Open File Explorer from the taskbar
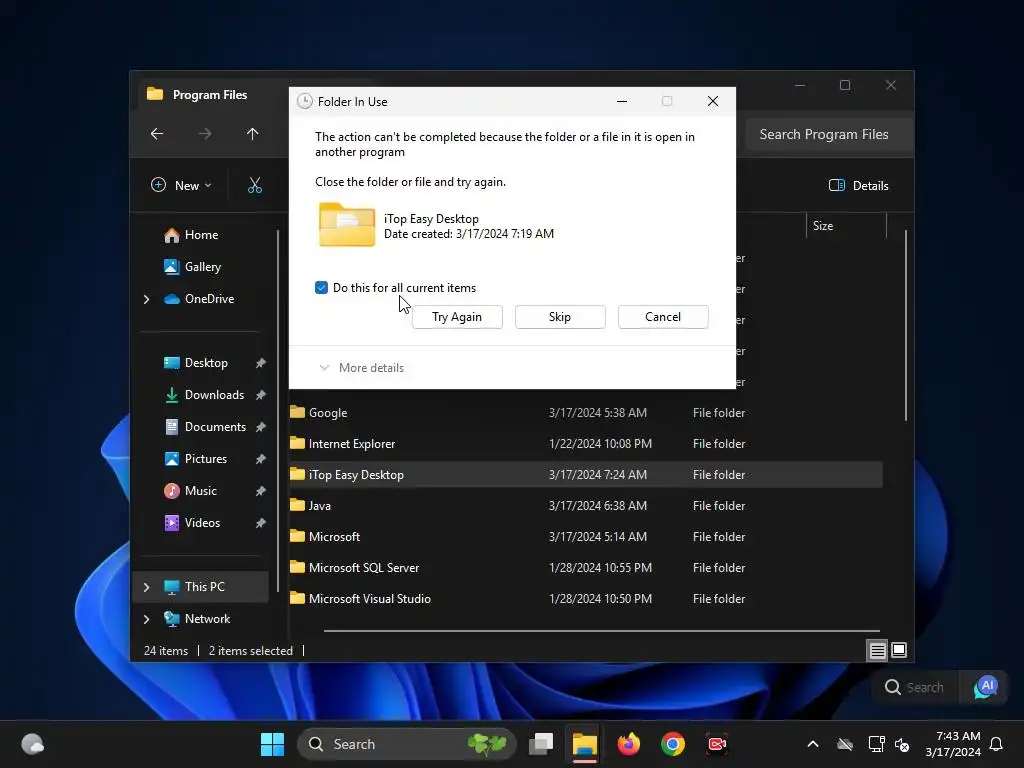Image resolution: width=1024 pixels, height=768 pixels. click(x=584, y=744)
